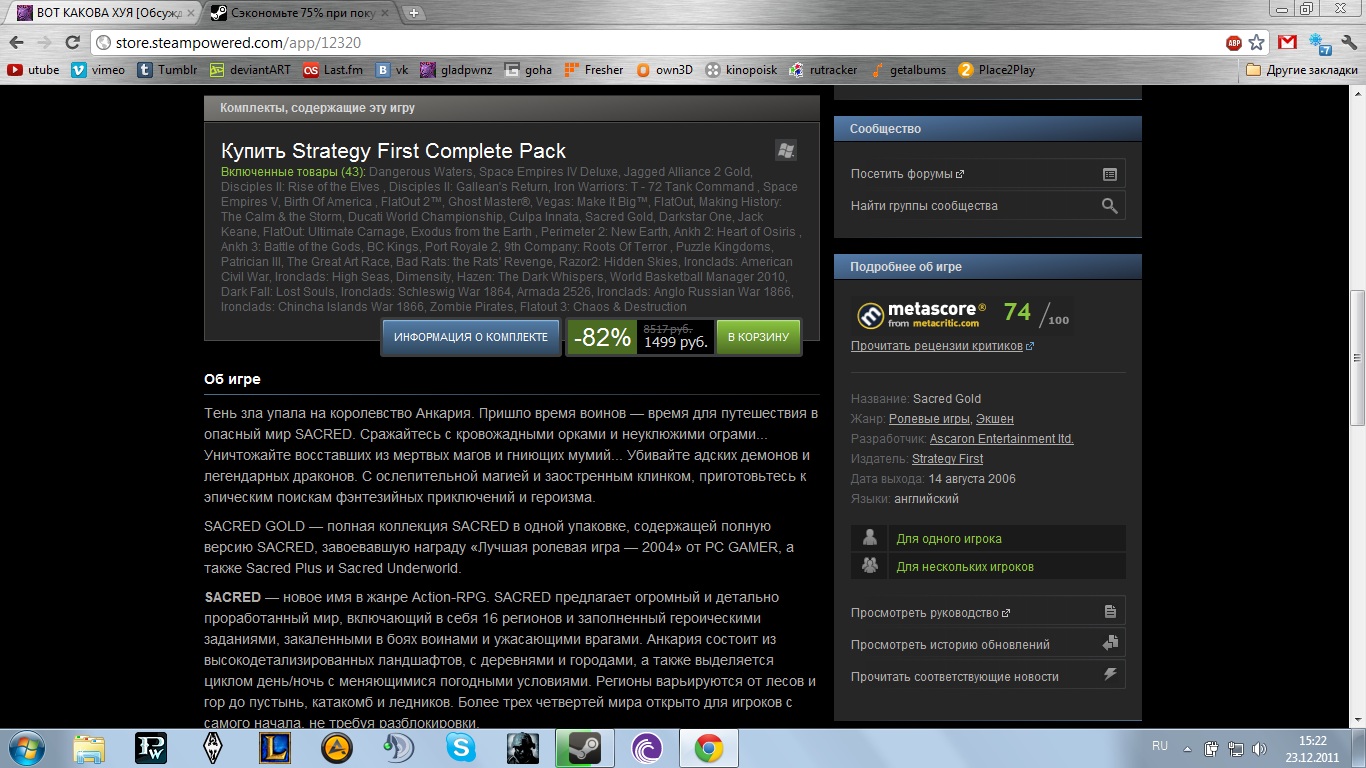Click the 1499 руб. price
Viewport: 1366px width, 768px height.
(675, 342)
